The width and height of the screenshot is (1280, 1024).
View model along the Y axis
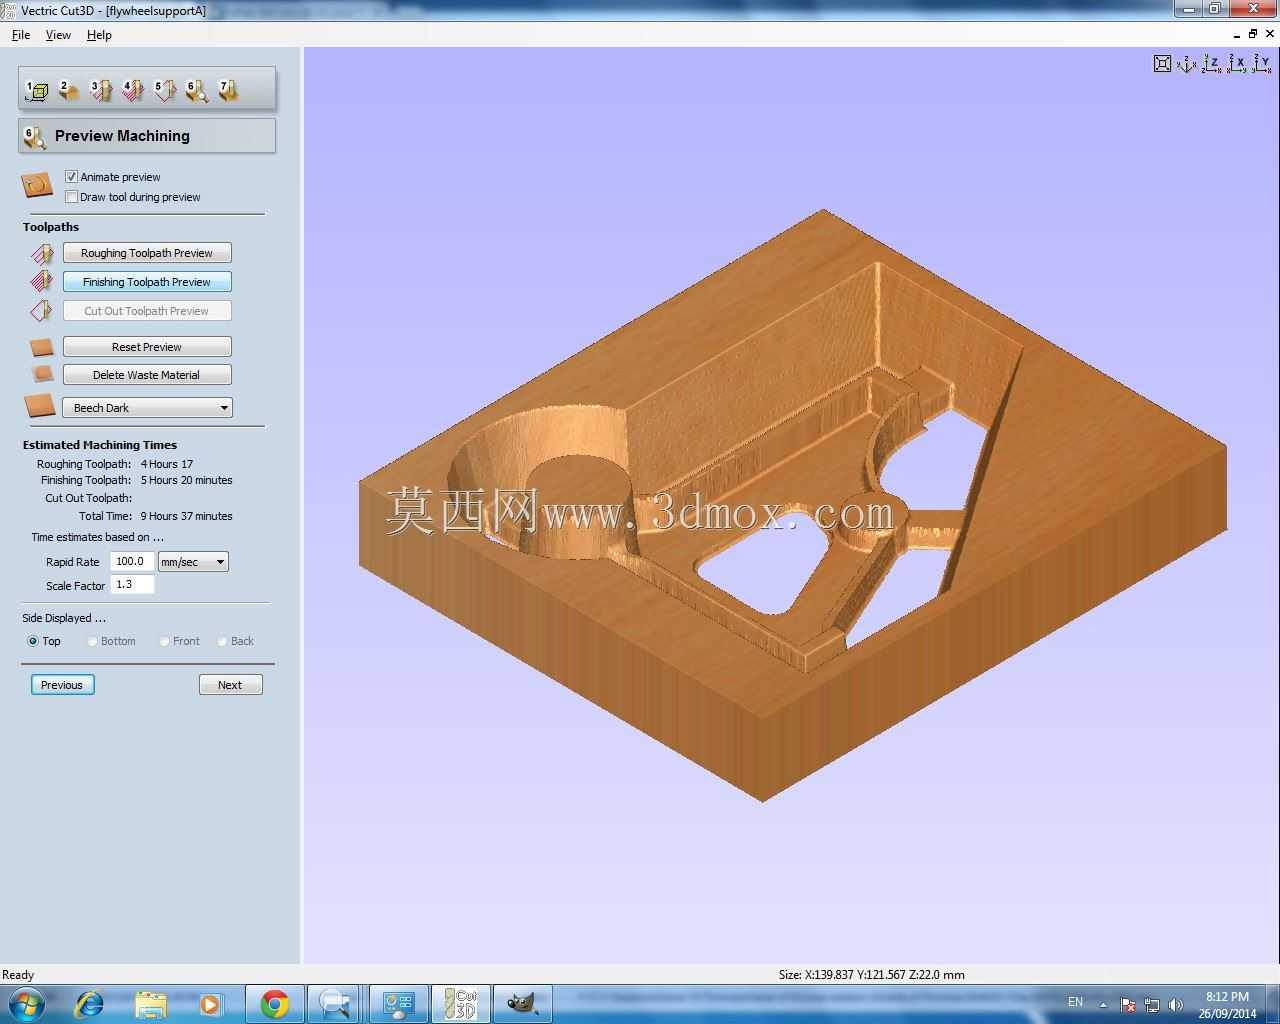coord(1262,64)
